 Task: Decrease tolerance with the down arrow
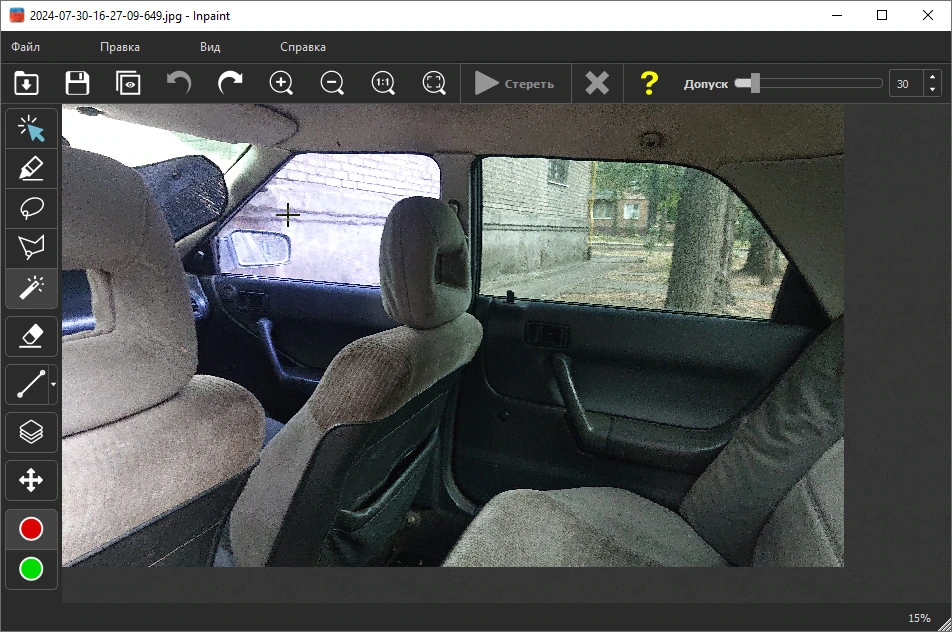(x=933, y=90)
